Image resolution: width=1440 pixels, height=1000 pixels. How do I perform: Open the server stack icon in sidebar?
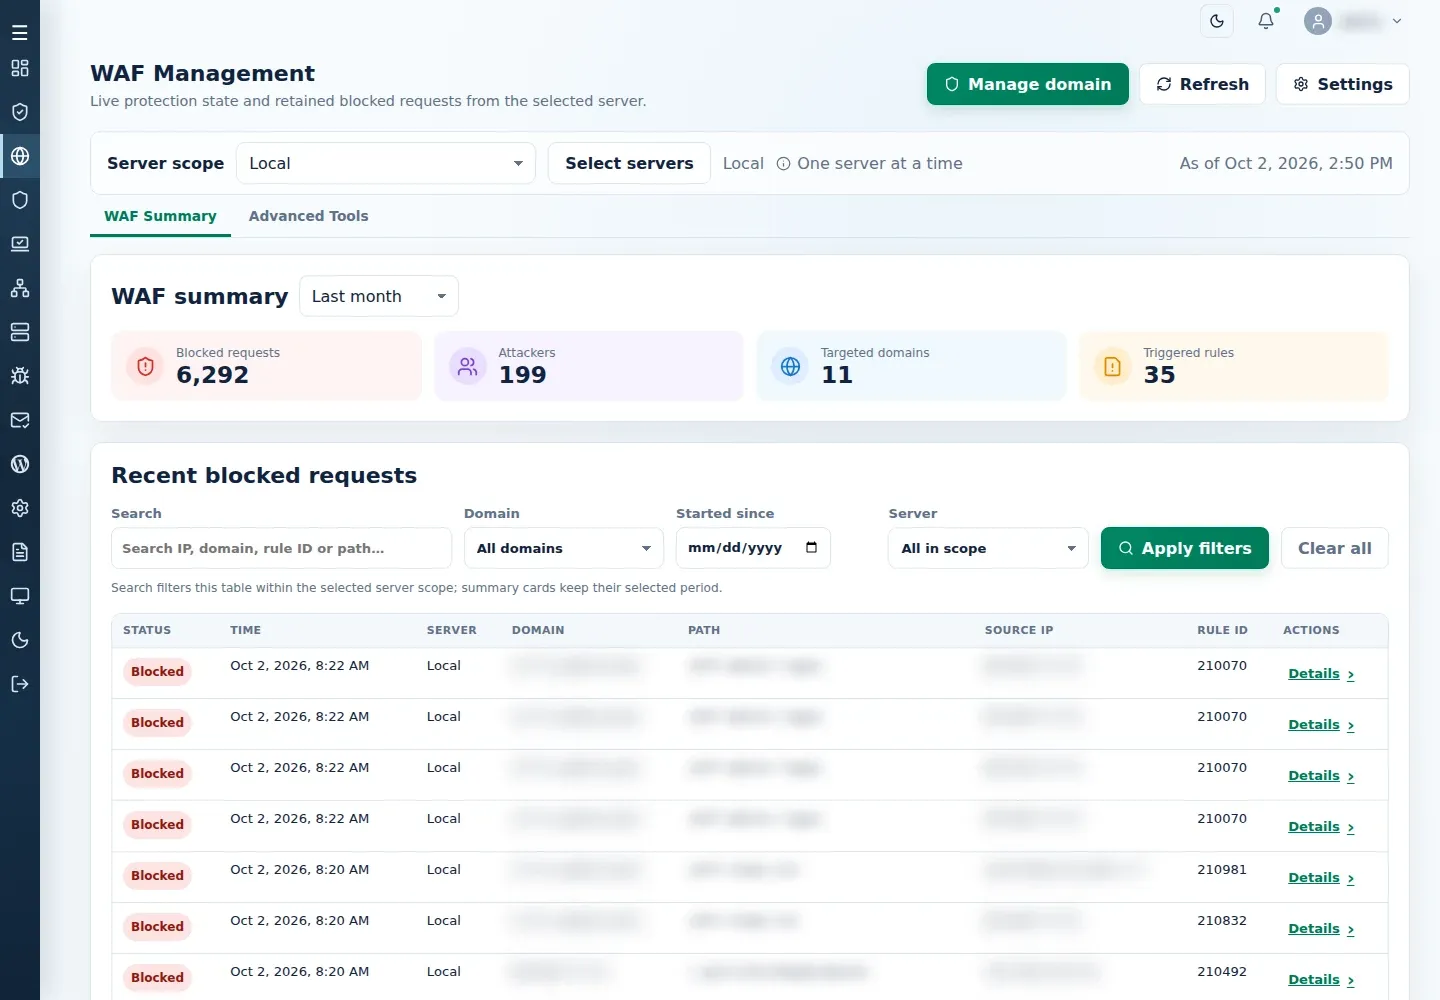[x=20, y=332]
